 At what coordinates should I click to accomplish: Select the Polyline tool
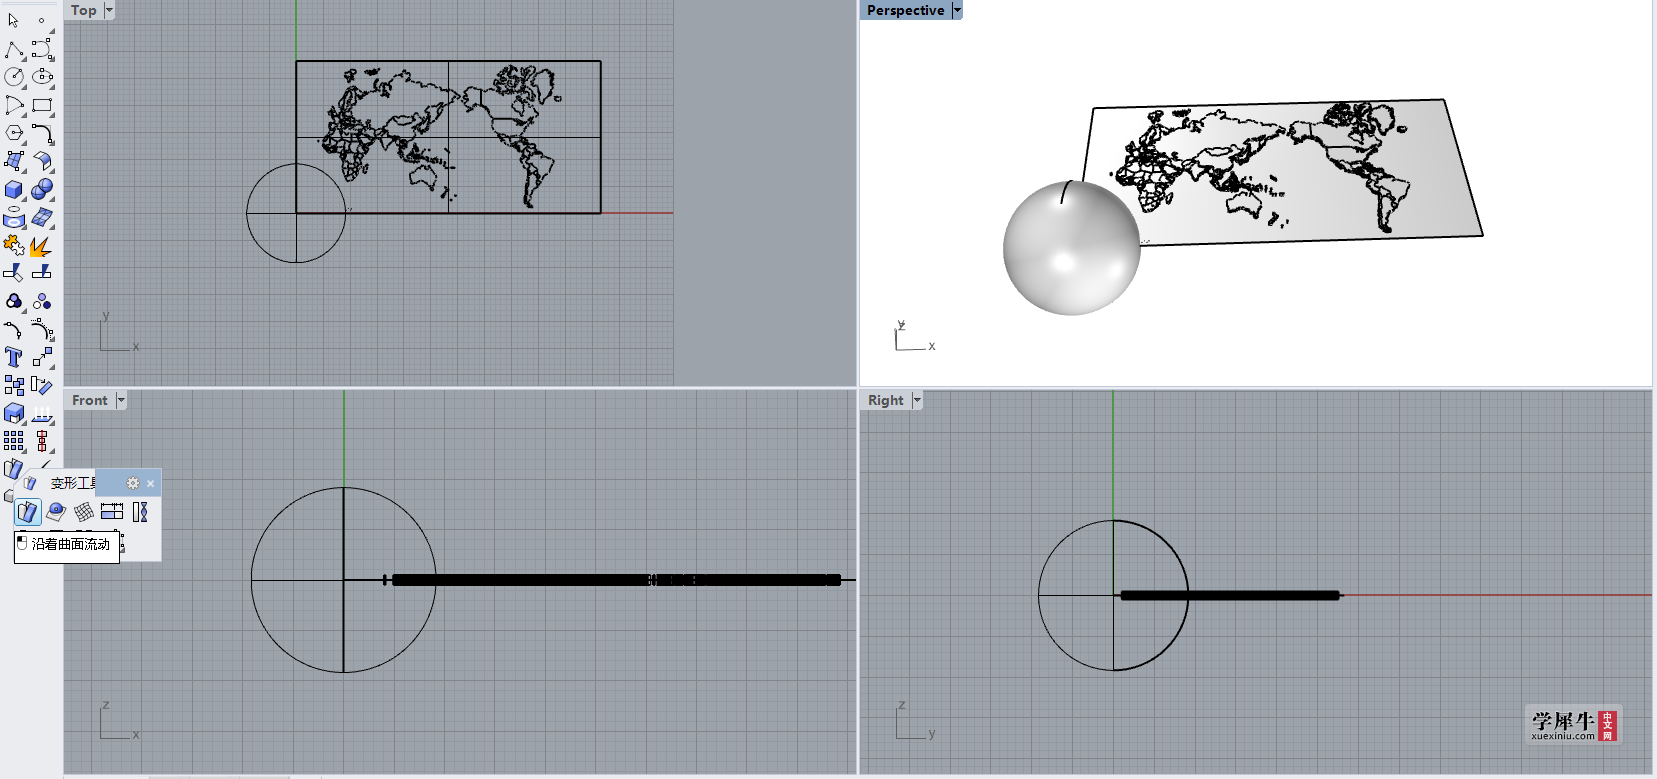click(13, 49)
